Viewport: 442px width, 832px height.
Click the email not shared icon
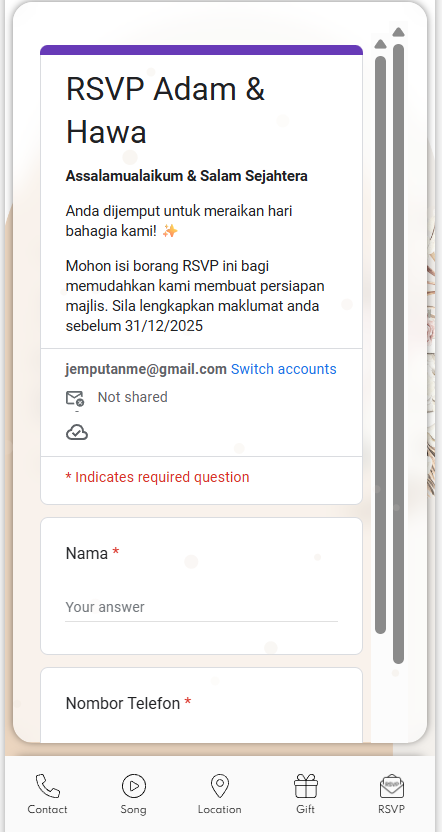click(x=75, y=398)
